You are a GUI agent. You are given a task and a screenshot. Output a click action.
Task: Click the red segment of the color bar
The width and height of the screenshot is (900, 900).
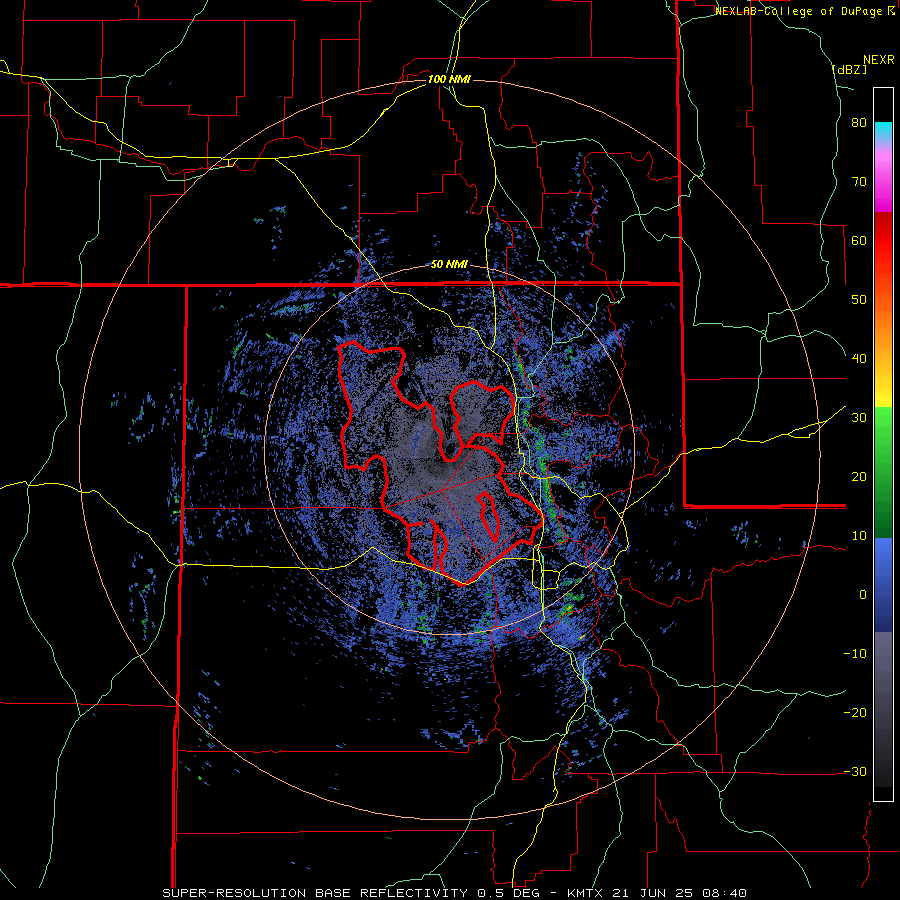pos(883,241)
